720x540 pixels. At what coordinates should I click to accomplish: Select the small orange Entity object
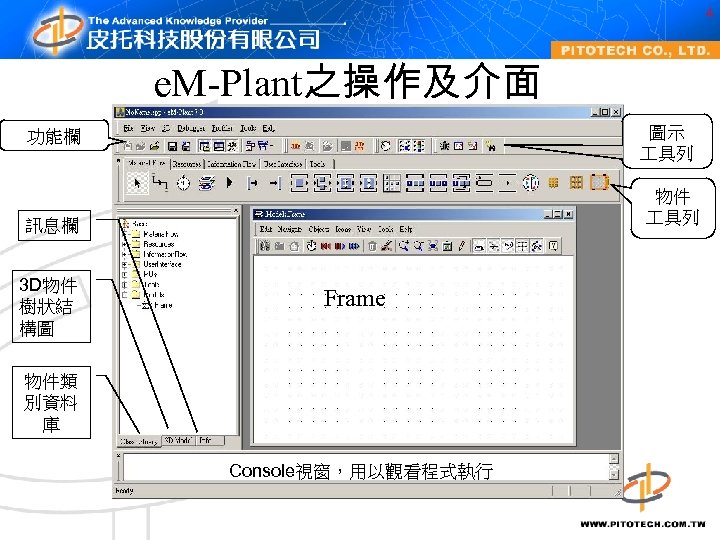[x=554, y=183]
